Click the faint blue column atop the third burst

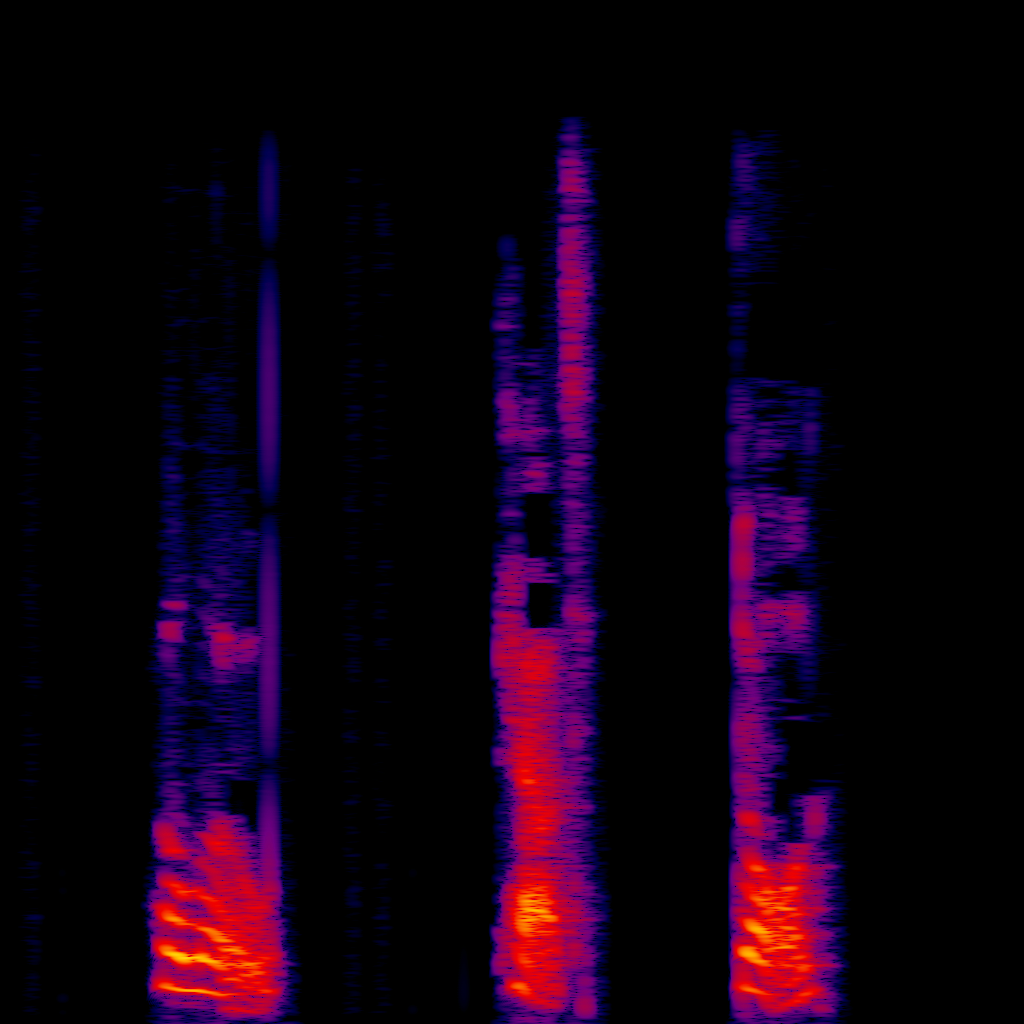[750, 200]
